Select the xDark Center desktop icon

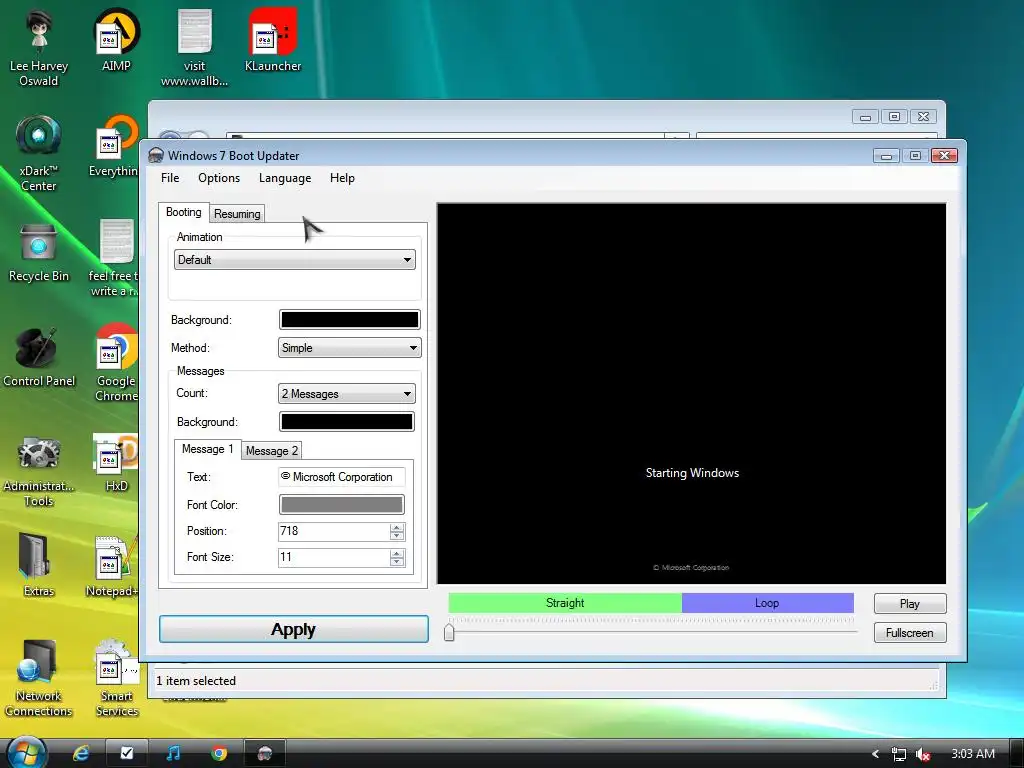tap(39, 153)
